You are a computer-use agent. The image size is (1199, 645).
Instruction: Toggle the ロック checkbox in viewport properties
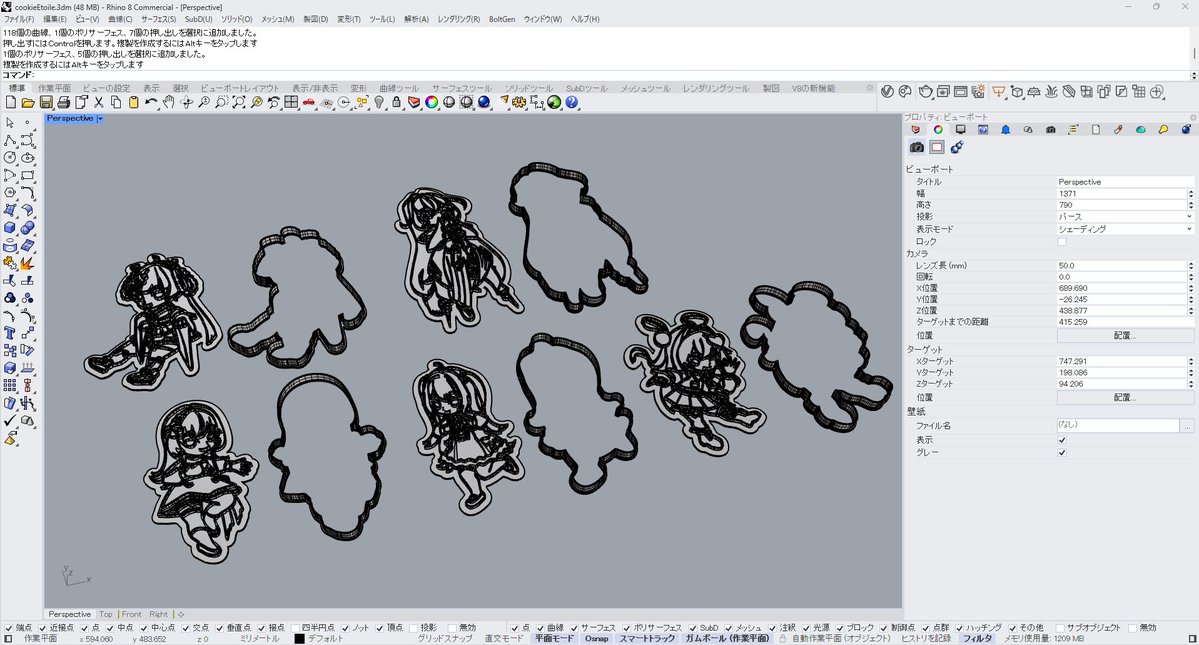click(1062, 241)
